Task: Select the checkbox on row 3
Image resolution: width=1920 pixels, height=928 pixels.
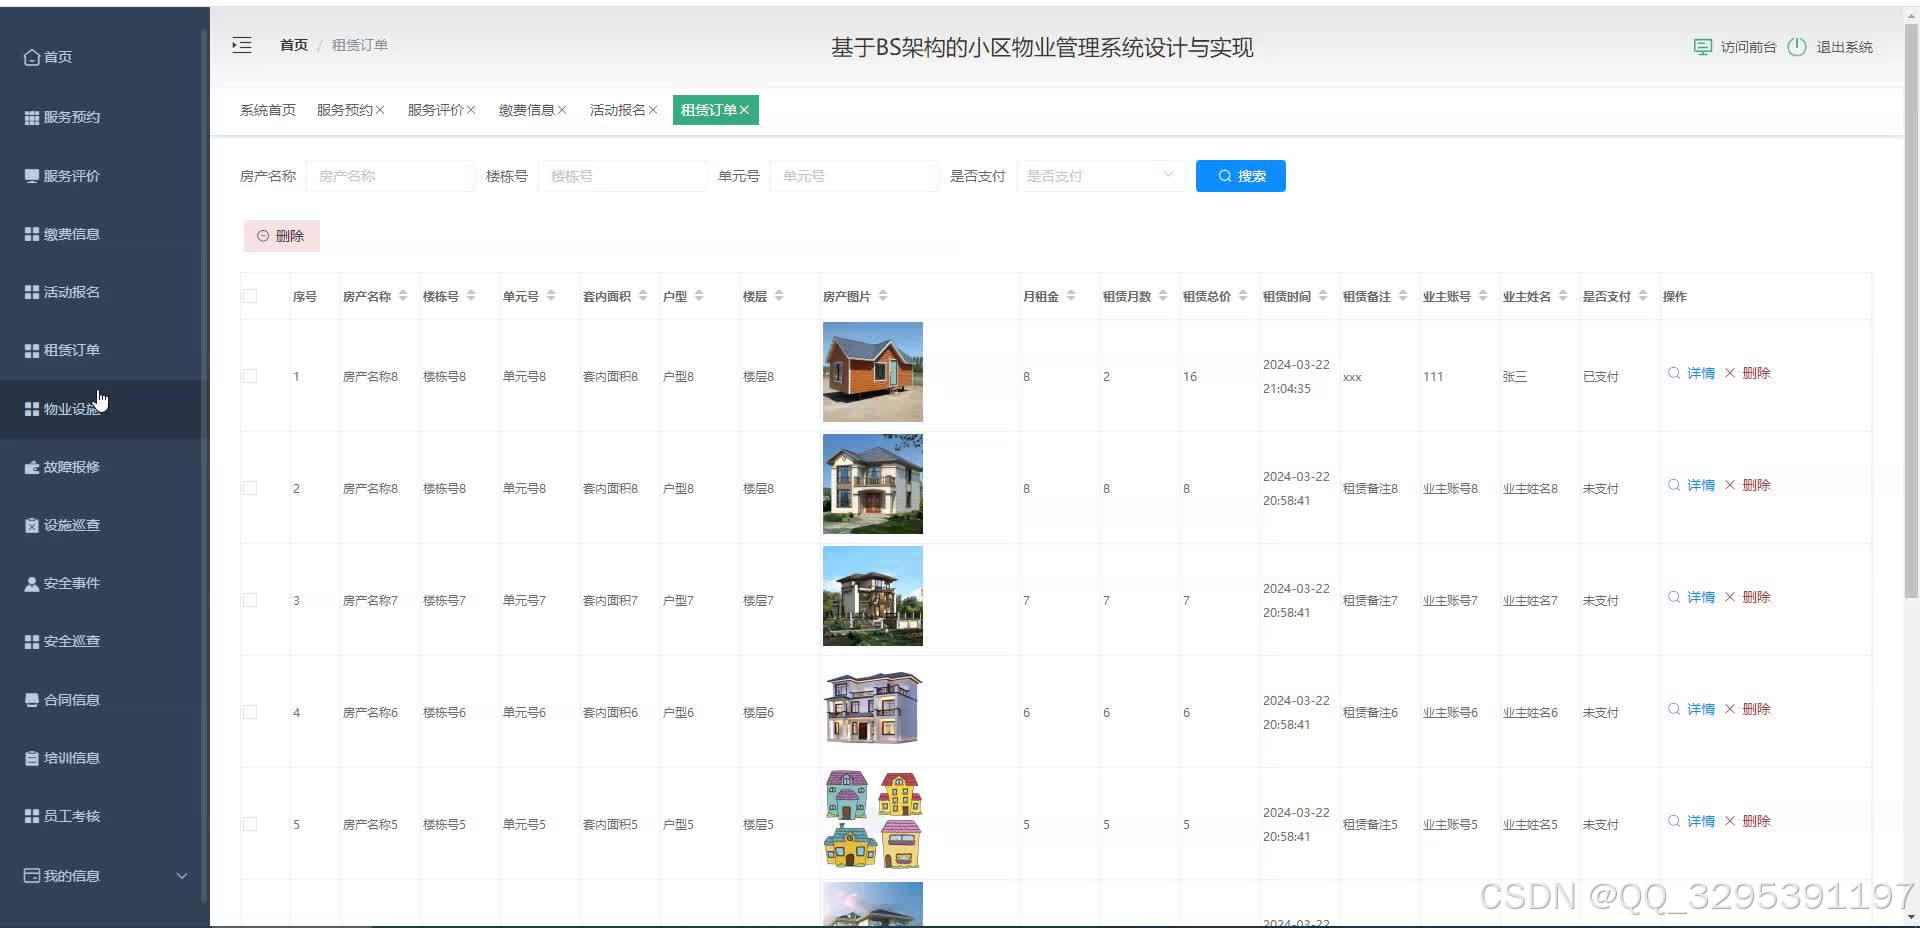Action: coord(250,600)
